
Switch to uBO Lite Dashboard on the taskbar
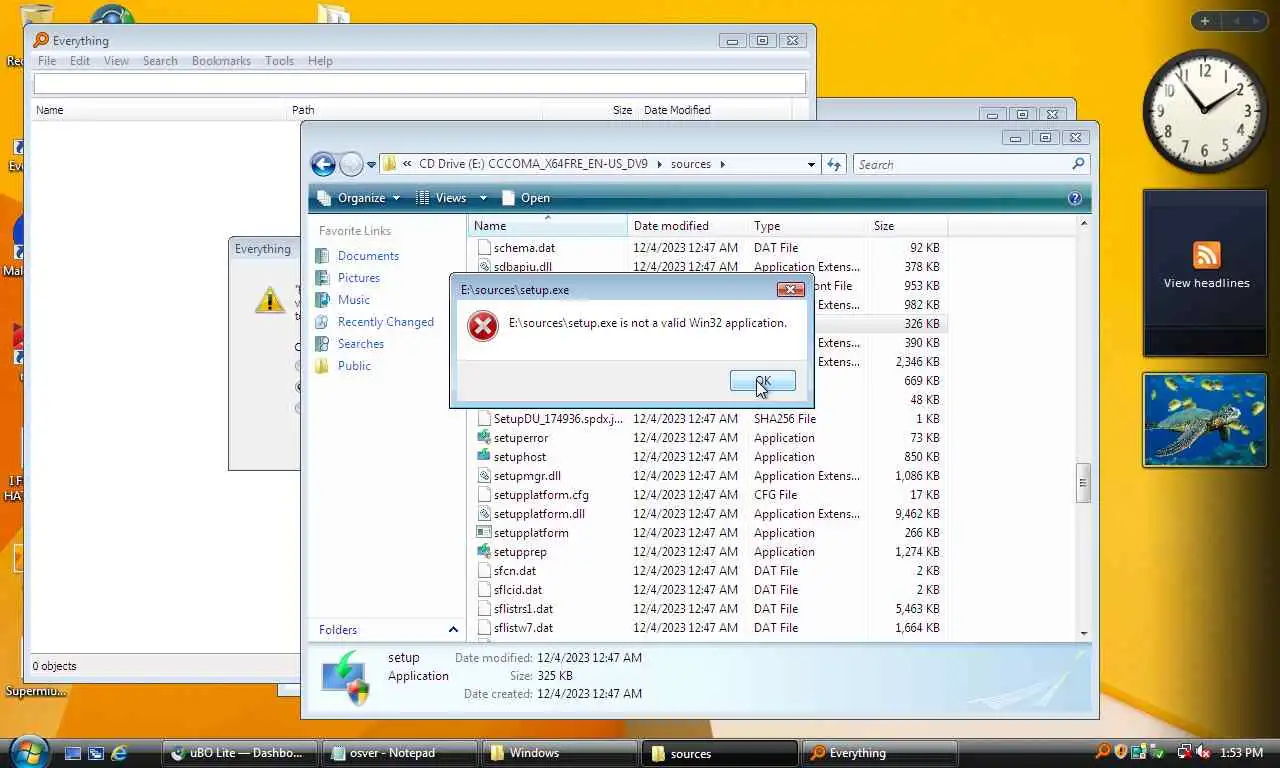point(242,753)
